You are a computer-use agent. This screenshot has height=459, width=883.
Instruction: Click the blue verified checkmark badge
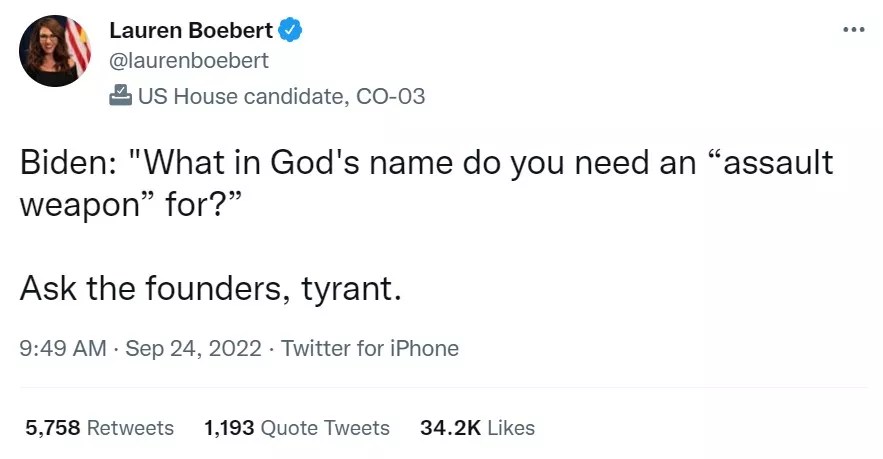tap(291, 30)
